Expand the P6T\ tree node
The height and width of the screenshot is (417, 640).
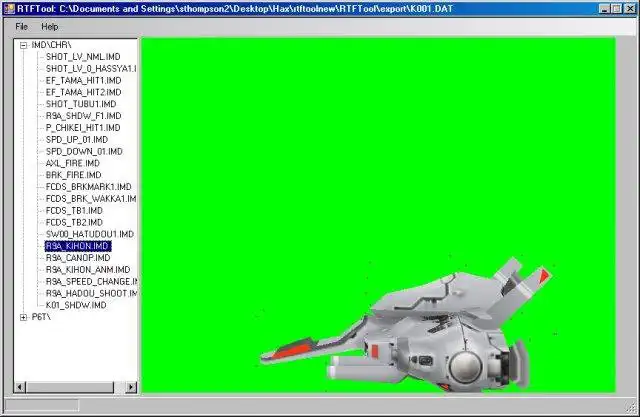coord(24,317)
